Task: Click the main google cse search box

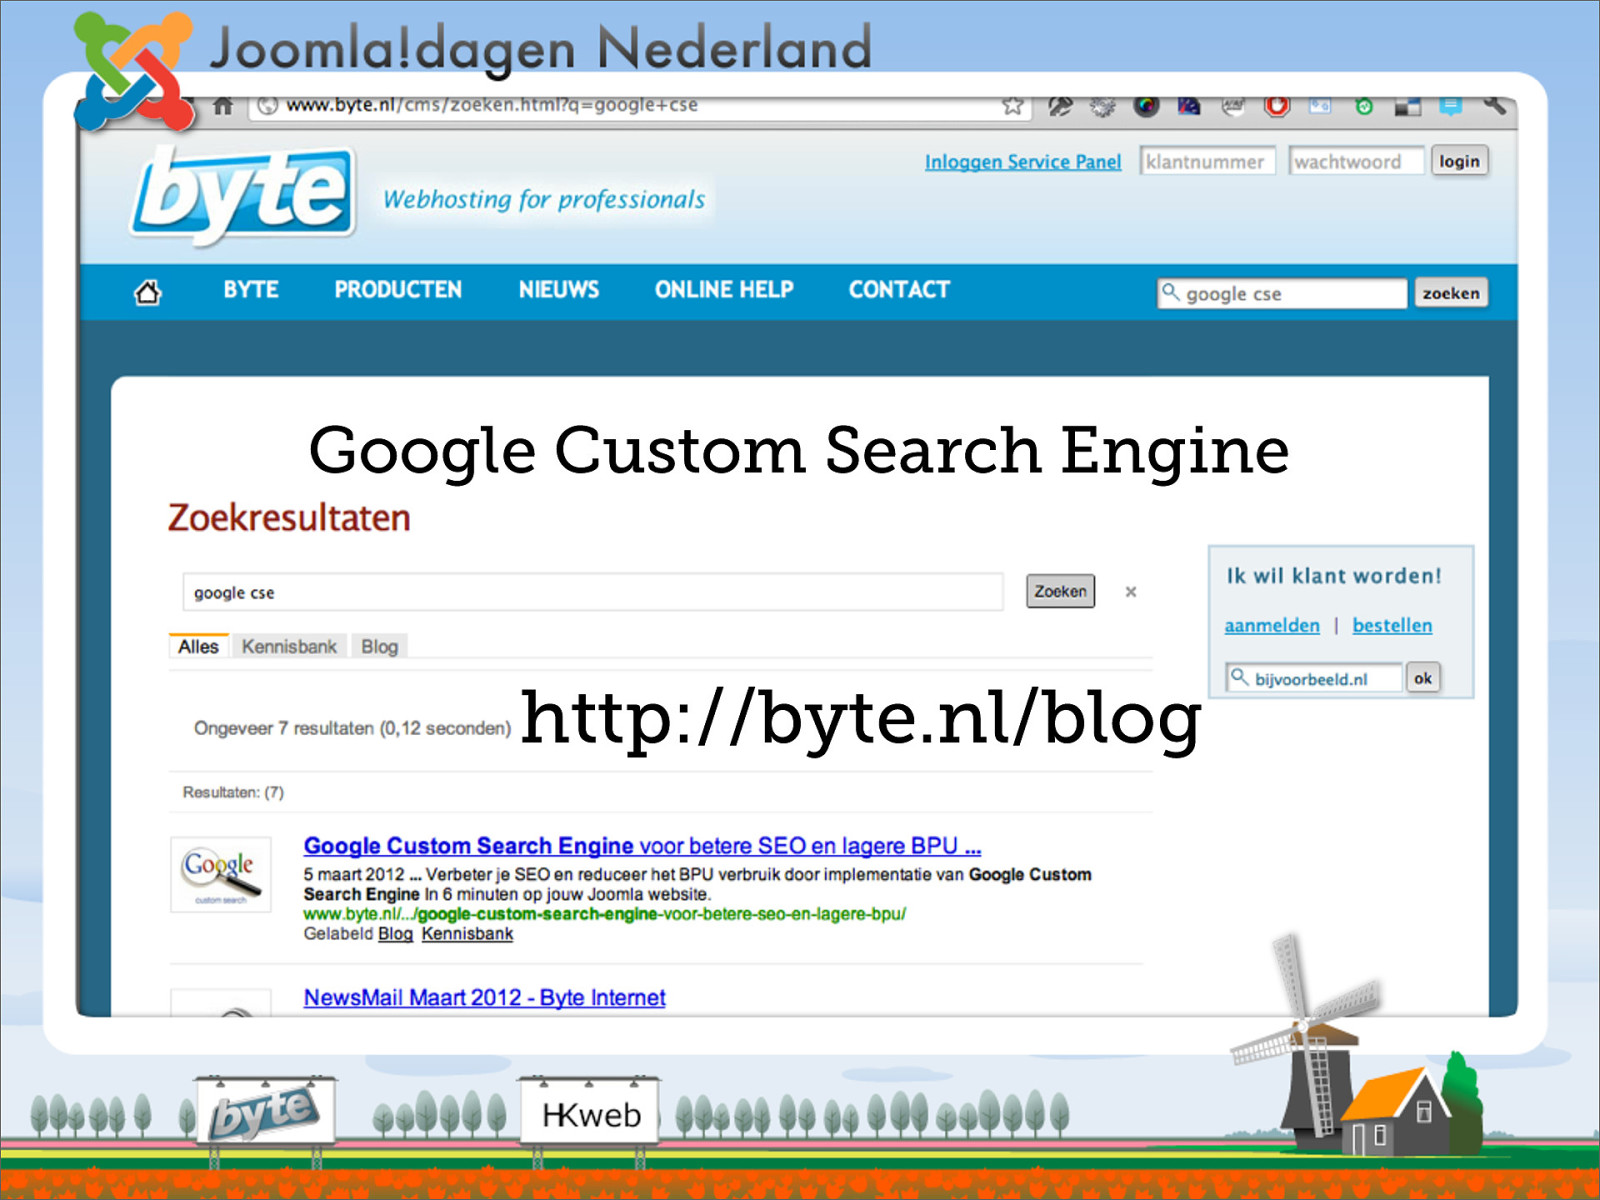Action: tap(593, 592)
